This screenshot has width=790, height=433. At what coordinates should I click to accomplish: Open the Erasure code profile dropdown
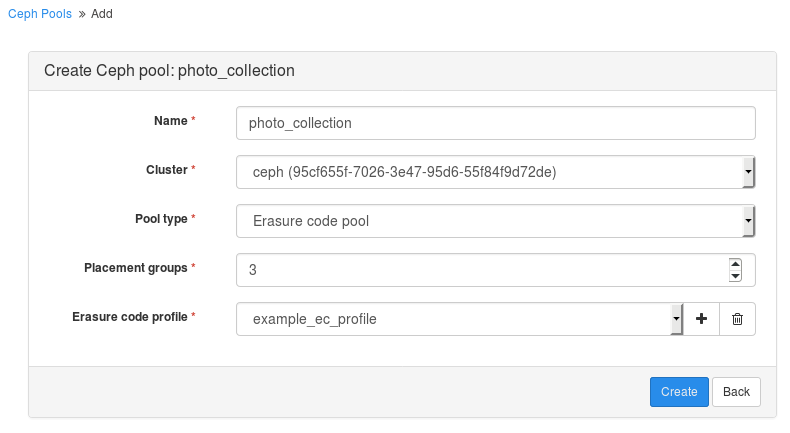point(459,319)
